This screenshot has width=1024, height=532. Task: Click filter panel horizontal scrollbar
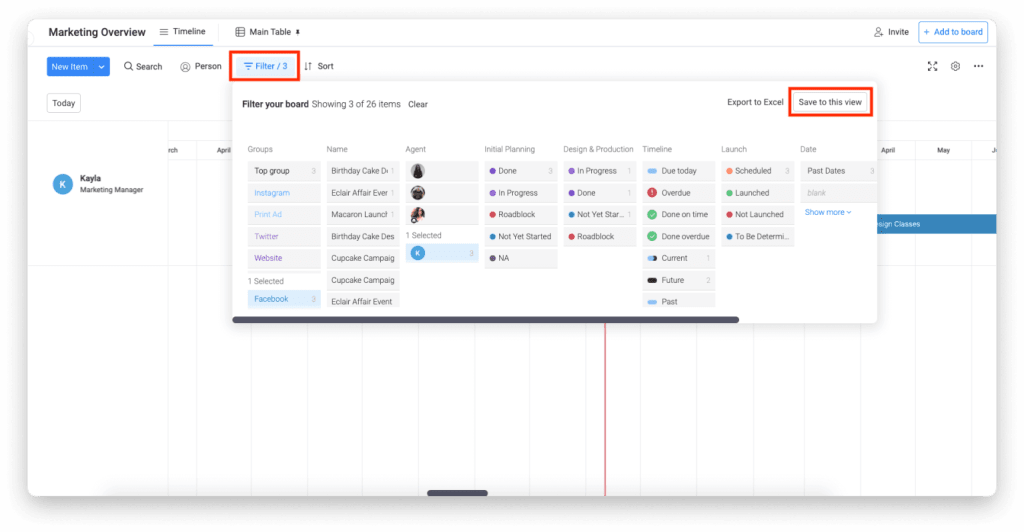point(485,320)
